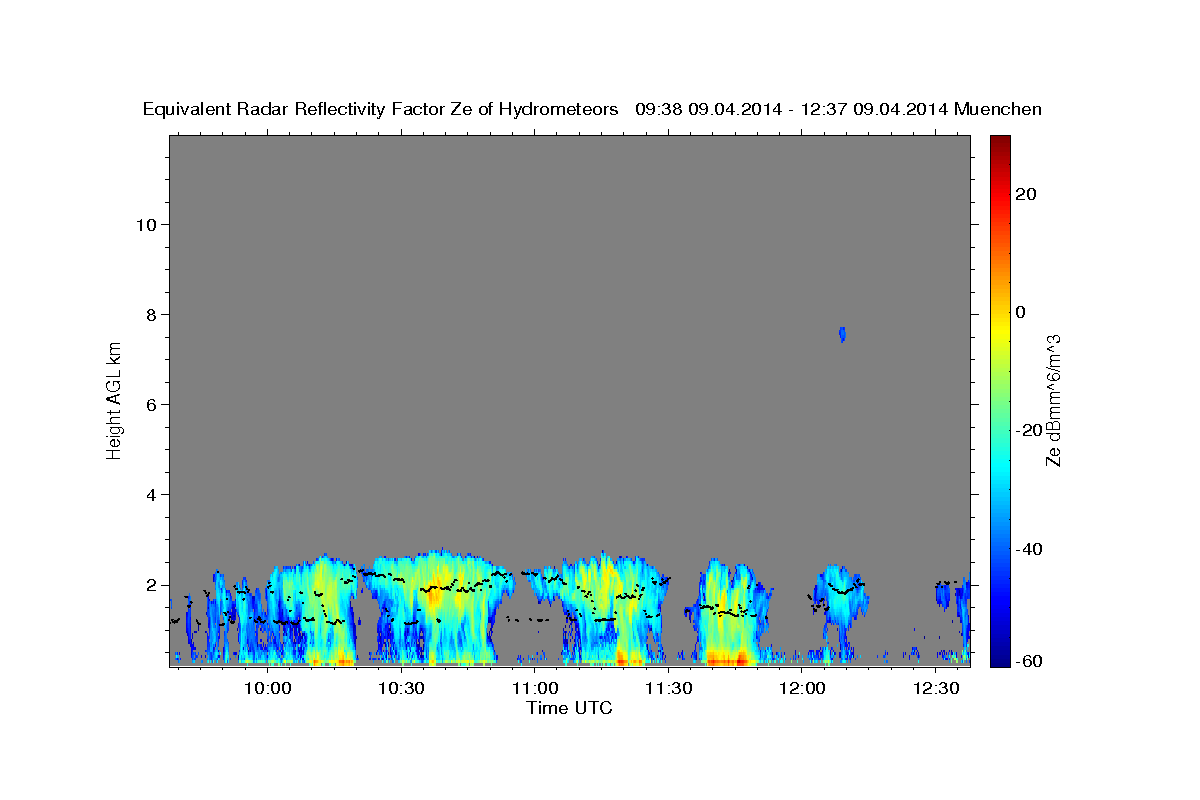Click the colorbar value label 20
This screenshot has height=800, width=1200.
pos(1025,194)
